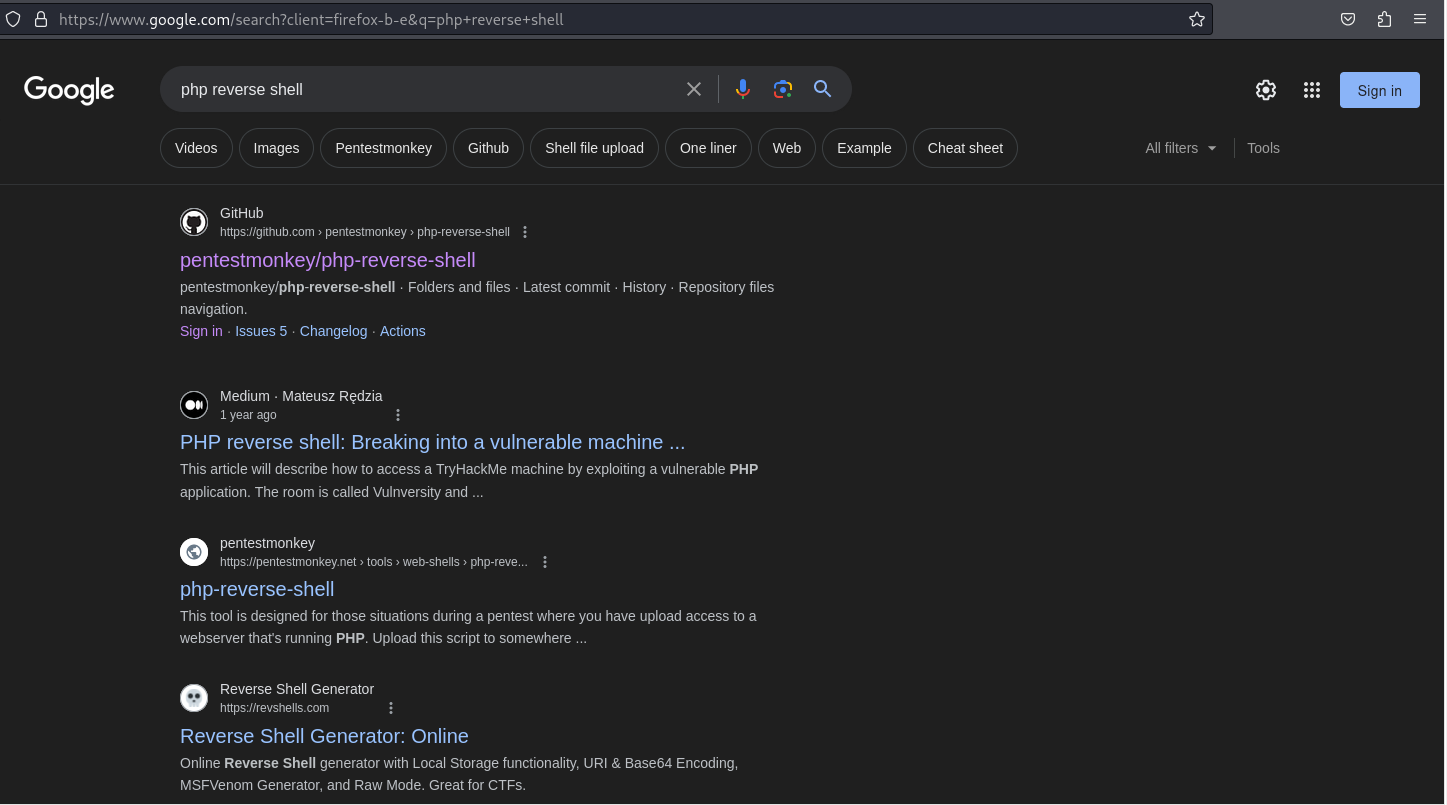The height and width of the screenshot is (805, 1447).
Task: Open three-dot menu for GitHub result
Action: click(525, 232)
